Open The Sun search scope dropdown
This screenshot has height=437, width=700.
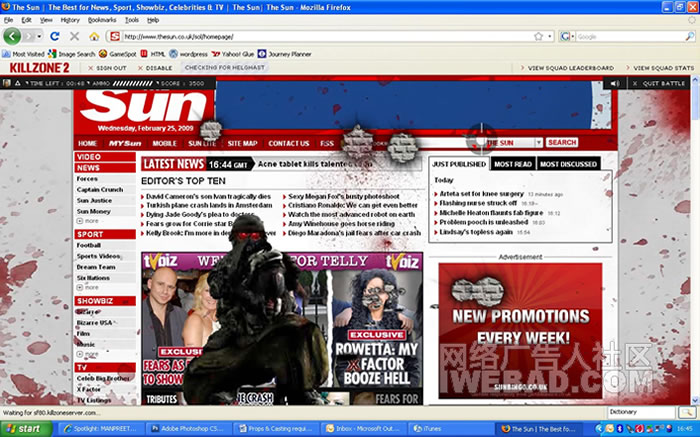pyautogui.click(x=539, y=143)
